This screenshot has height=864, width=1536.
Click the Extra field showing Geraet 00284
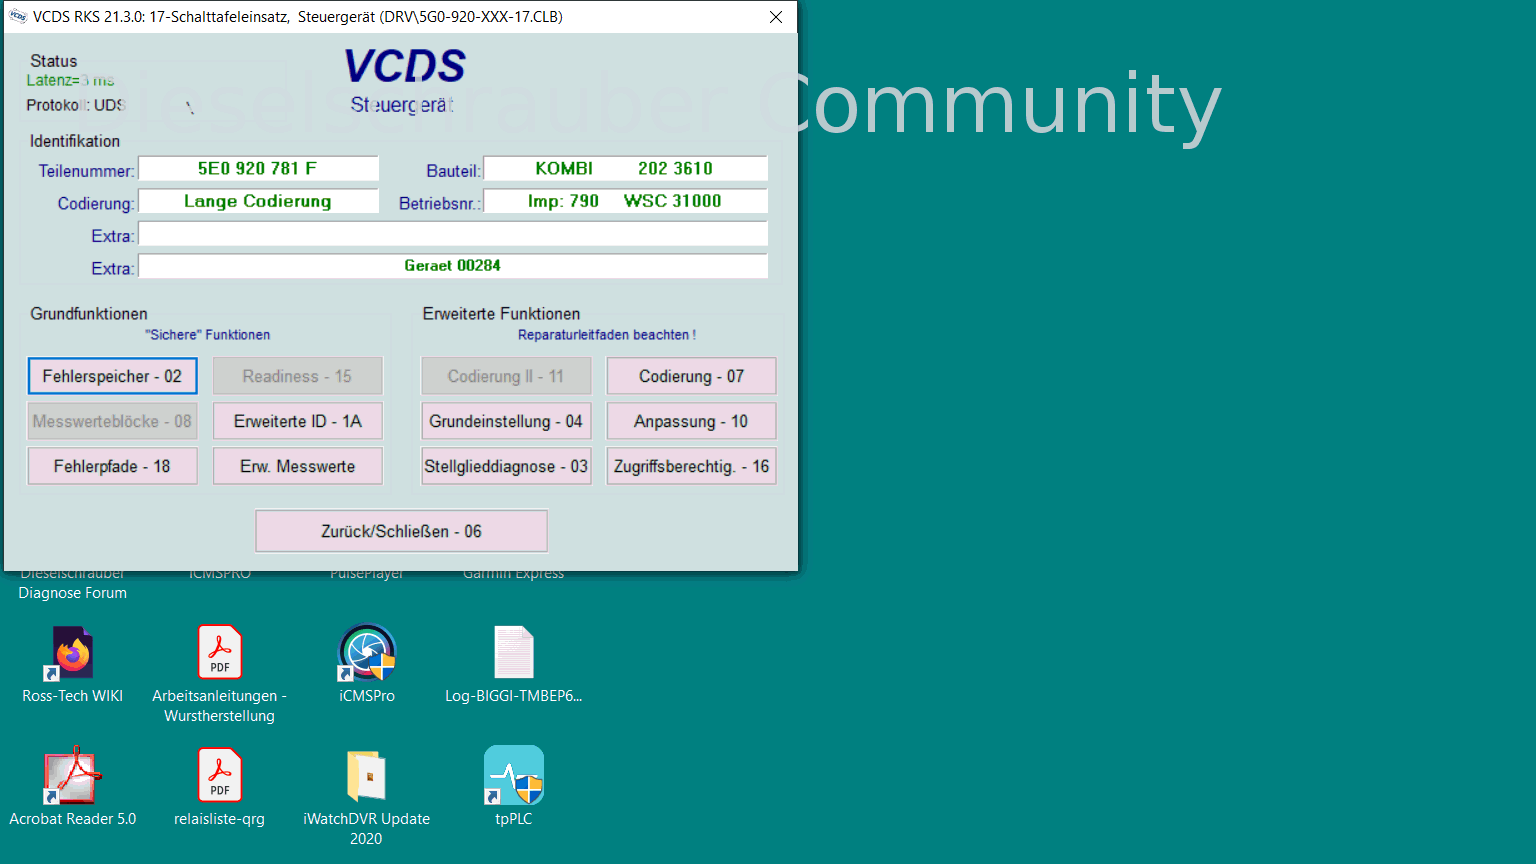click(453, 266)
